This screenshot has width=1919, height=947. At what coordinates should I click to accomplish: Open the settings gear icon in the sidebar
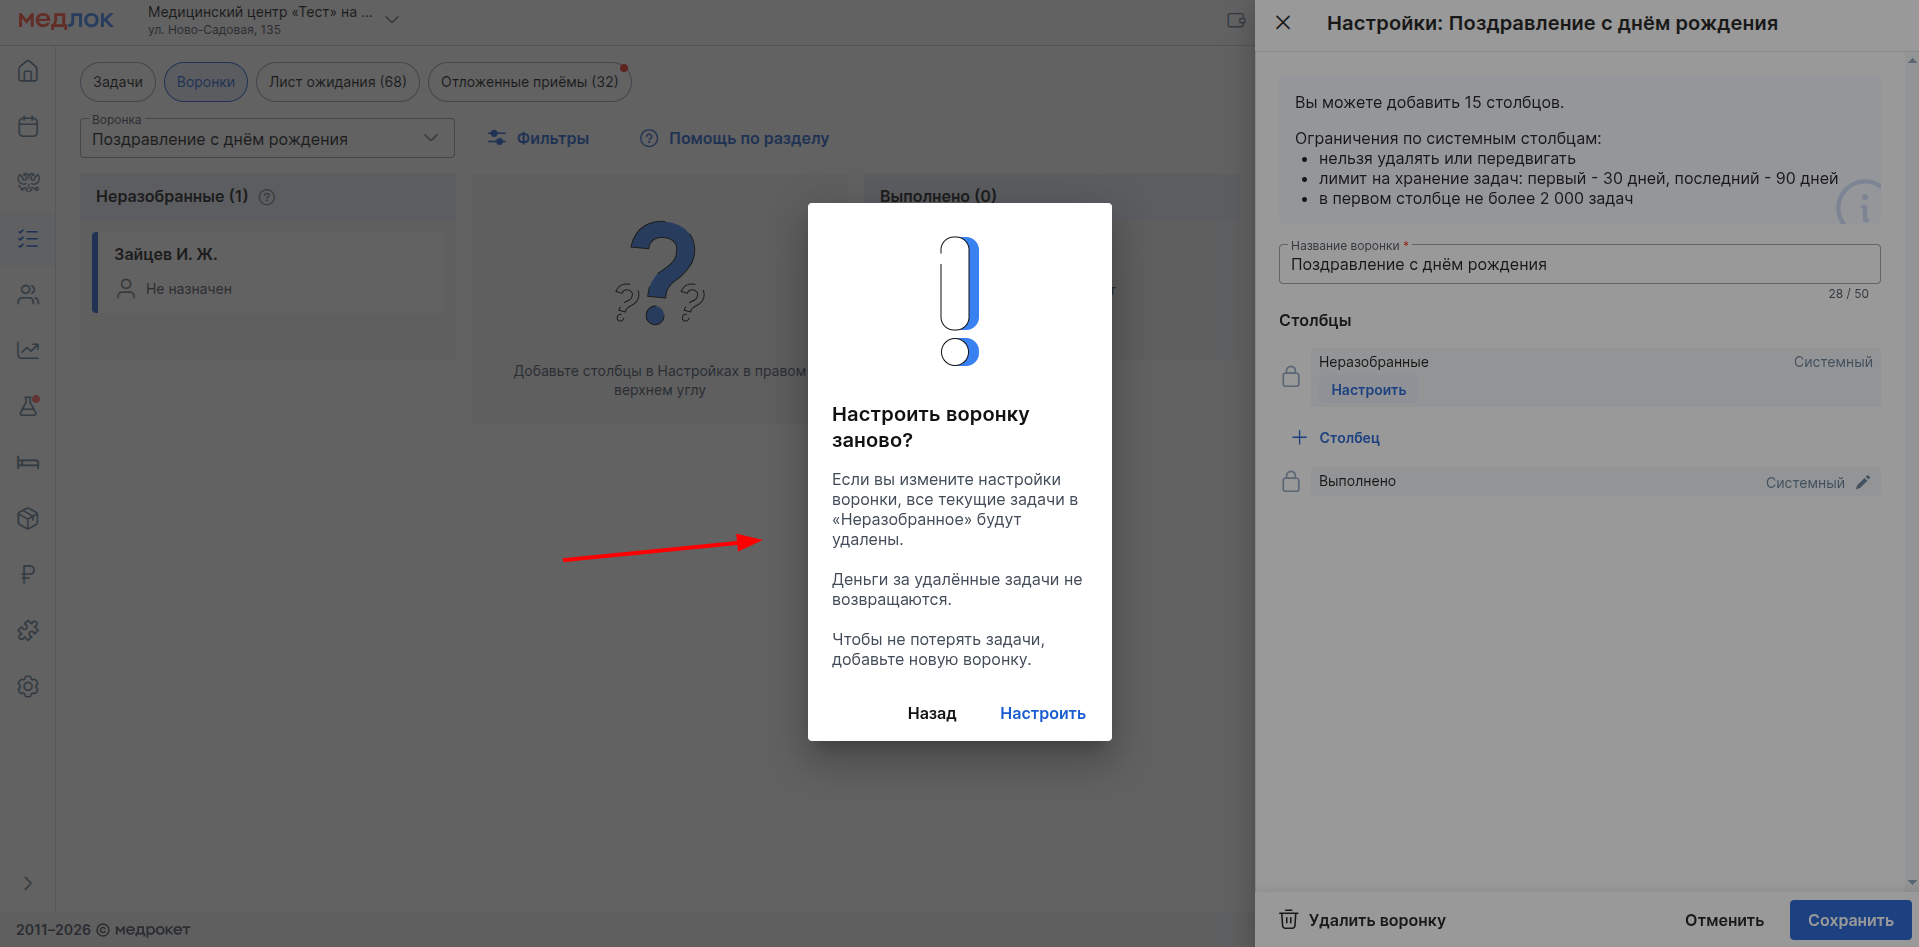point(28,686)
